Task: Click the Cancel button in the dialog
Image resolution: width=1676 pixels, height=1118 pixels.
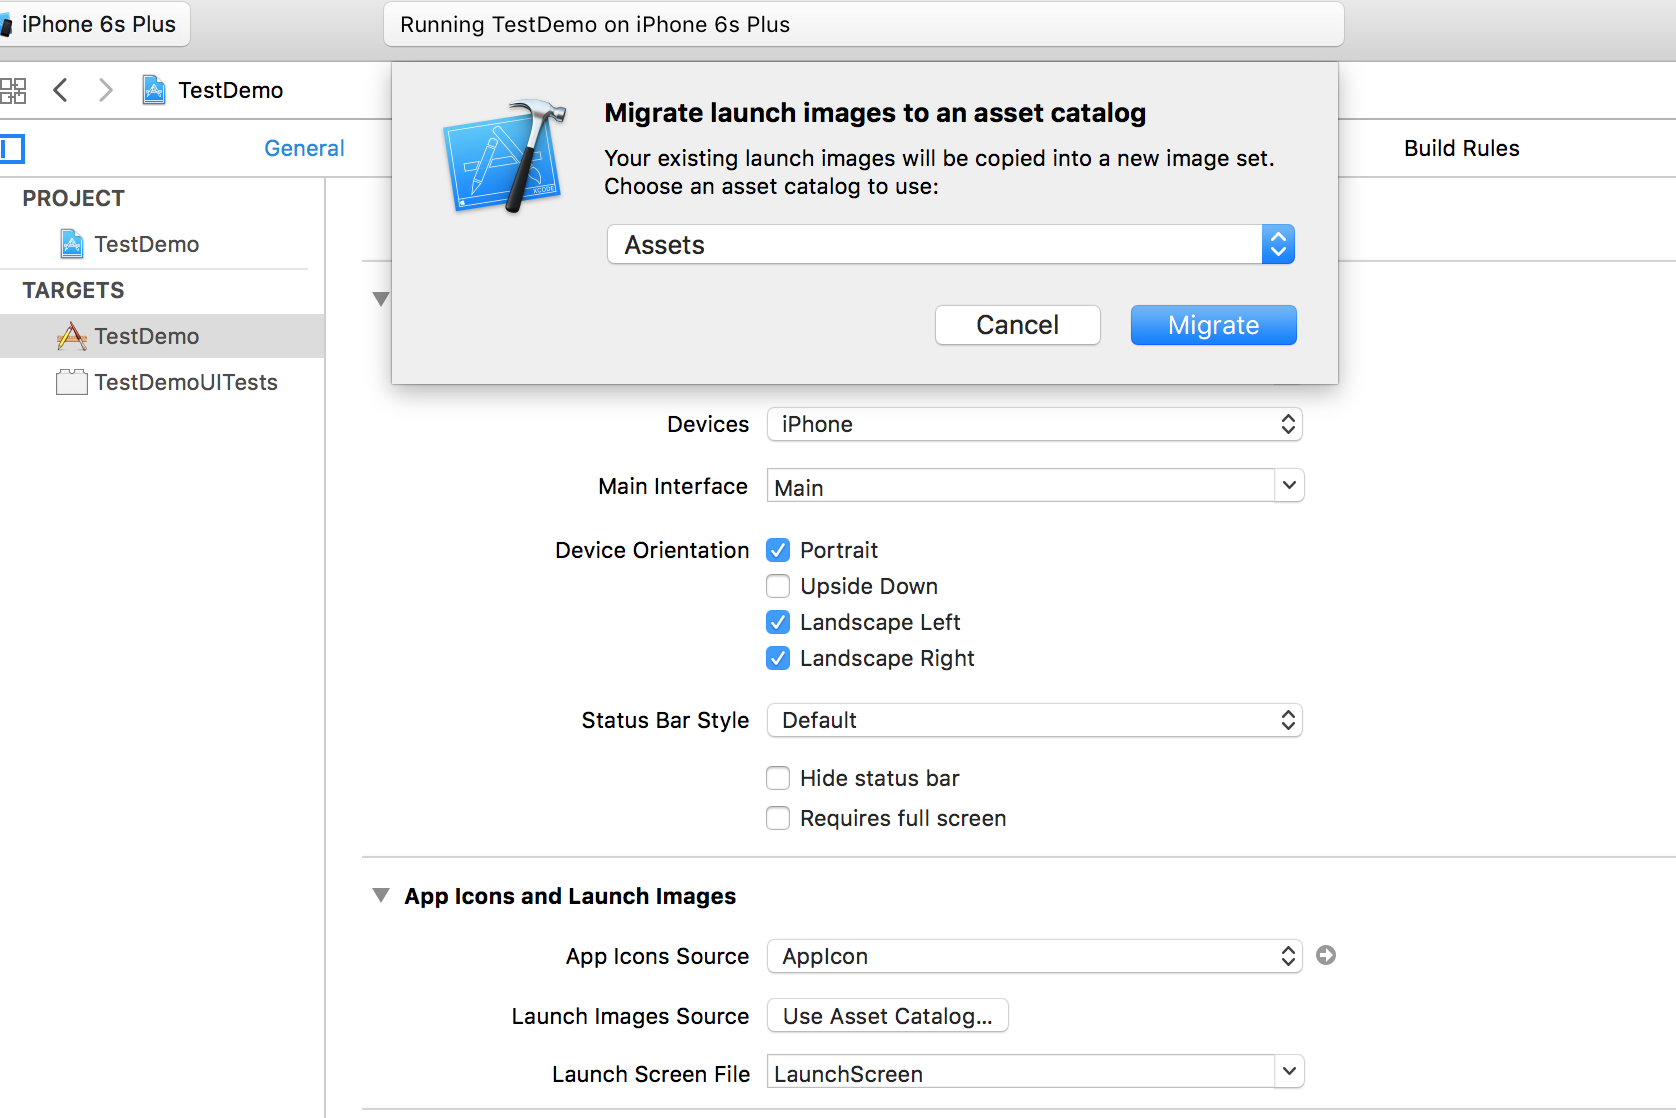Action: pyautogui.click(x=1018, y=325)
